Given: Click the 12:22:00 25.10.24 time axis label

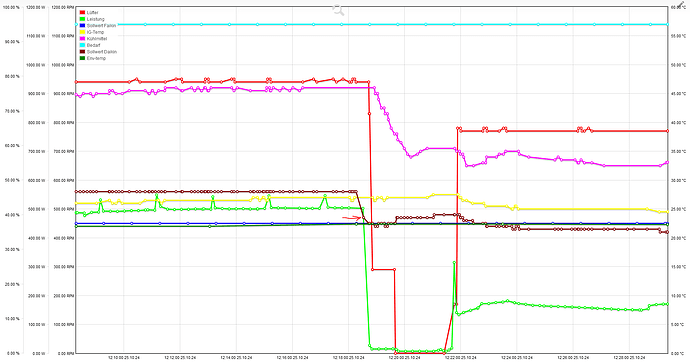Looking at the screenshot, I should (461, 358).
